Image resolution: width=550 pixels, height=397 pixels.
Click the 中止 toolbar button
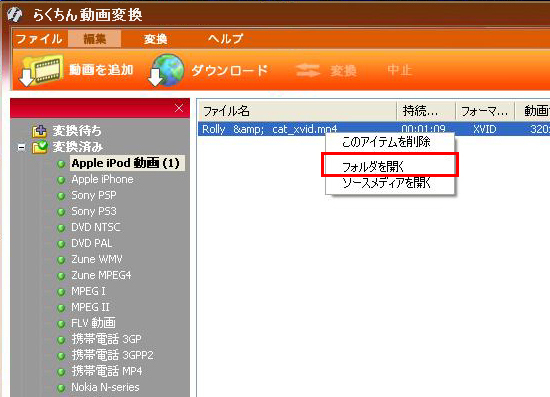tap(400, 70)
